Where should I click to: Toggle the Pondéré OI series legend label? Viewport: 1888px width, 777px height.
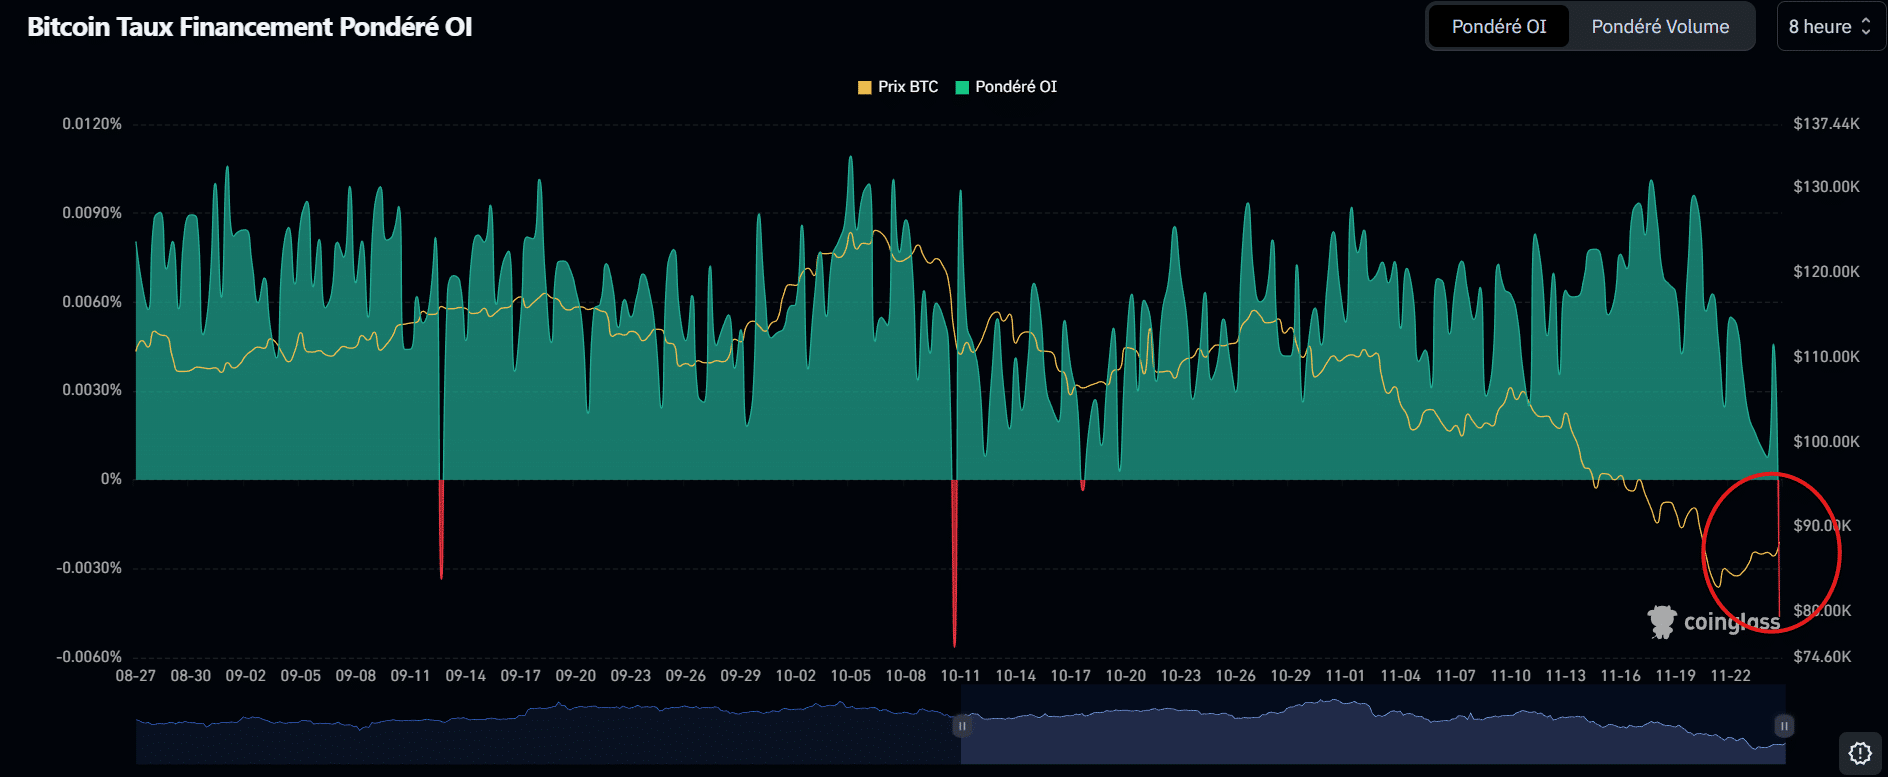tap(1015, 87)
